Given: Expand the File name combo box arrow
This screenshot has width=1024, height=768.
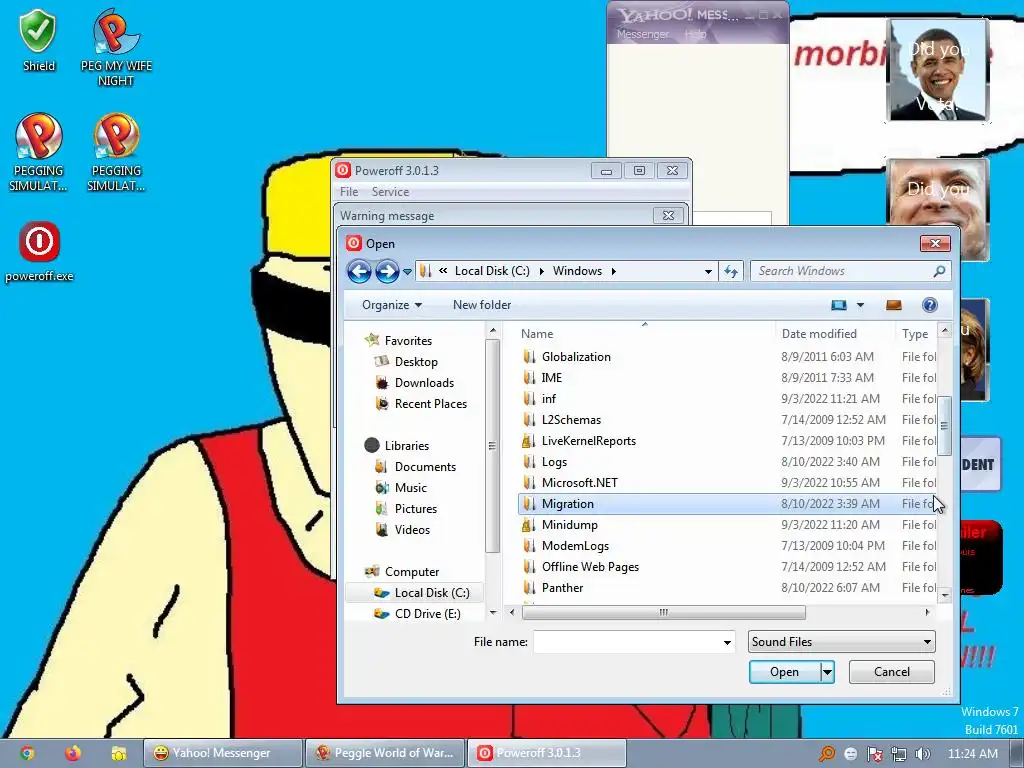Looking at the screenshot, I should point(727,643).
